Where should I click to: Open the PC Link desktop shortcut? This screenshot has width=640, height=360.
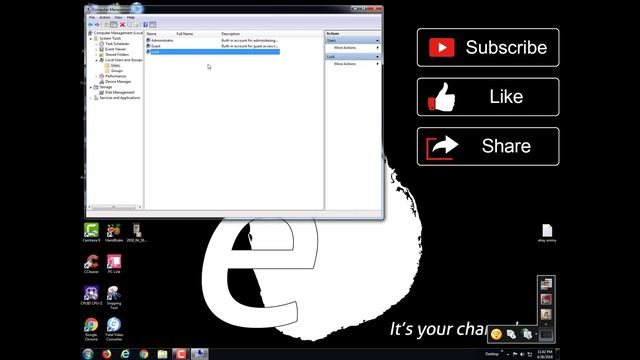pos(114,264)
